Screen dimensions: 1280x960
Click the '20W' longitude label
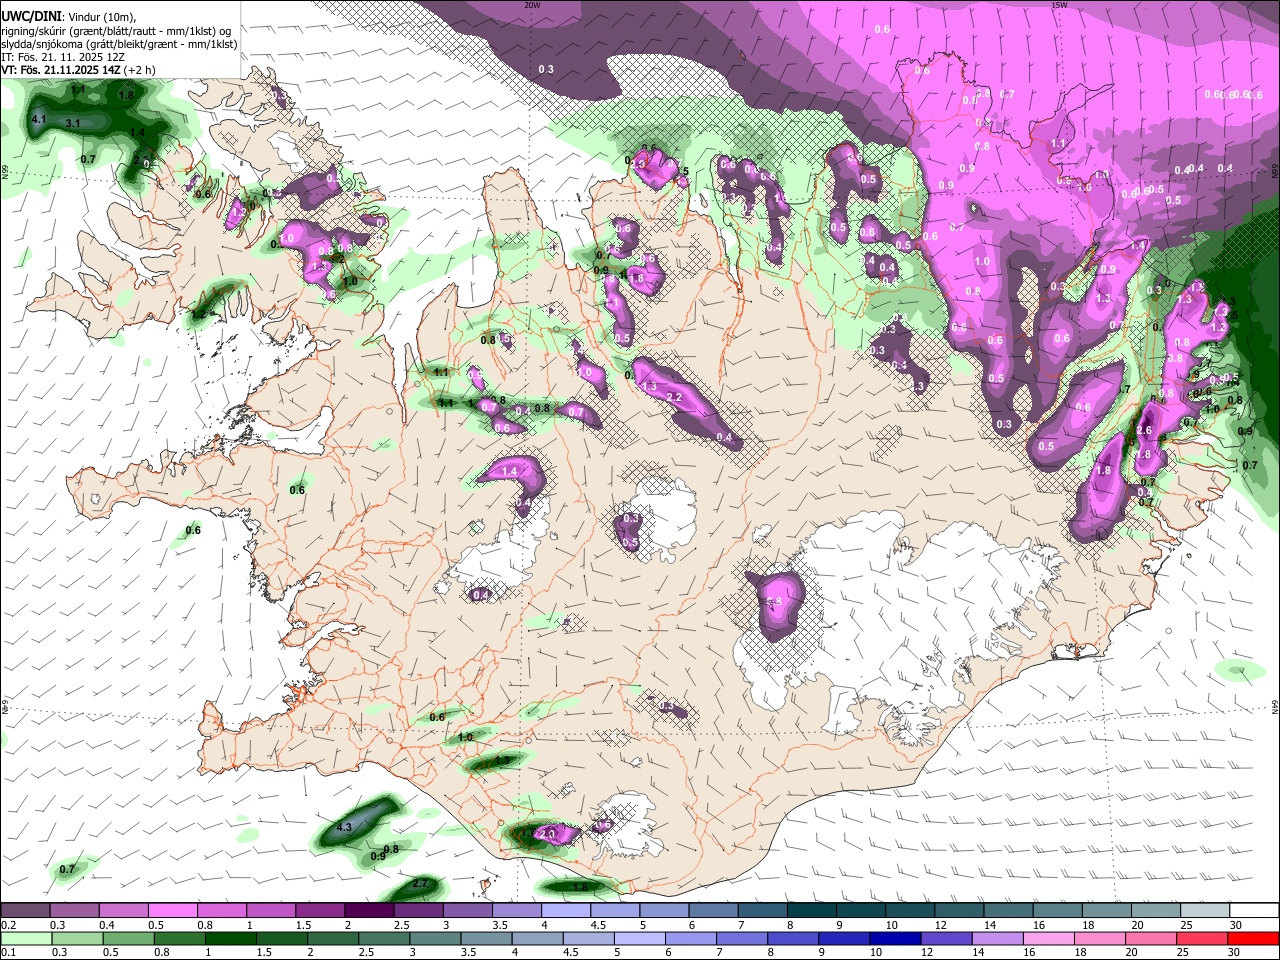tap(533, 5)
